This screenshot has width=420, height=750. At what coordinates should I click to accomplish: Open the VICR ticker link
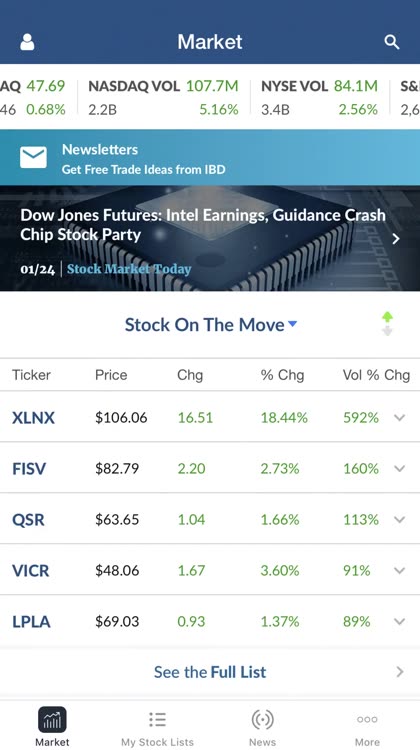click(31, 571)
